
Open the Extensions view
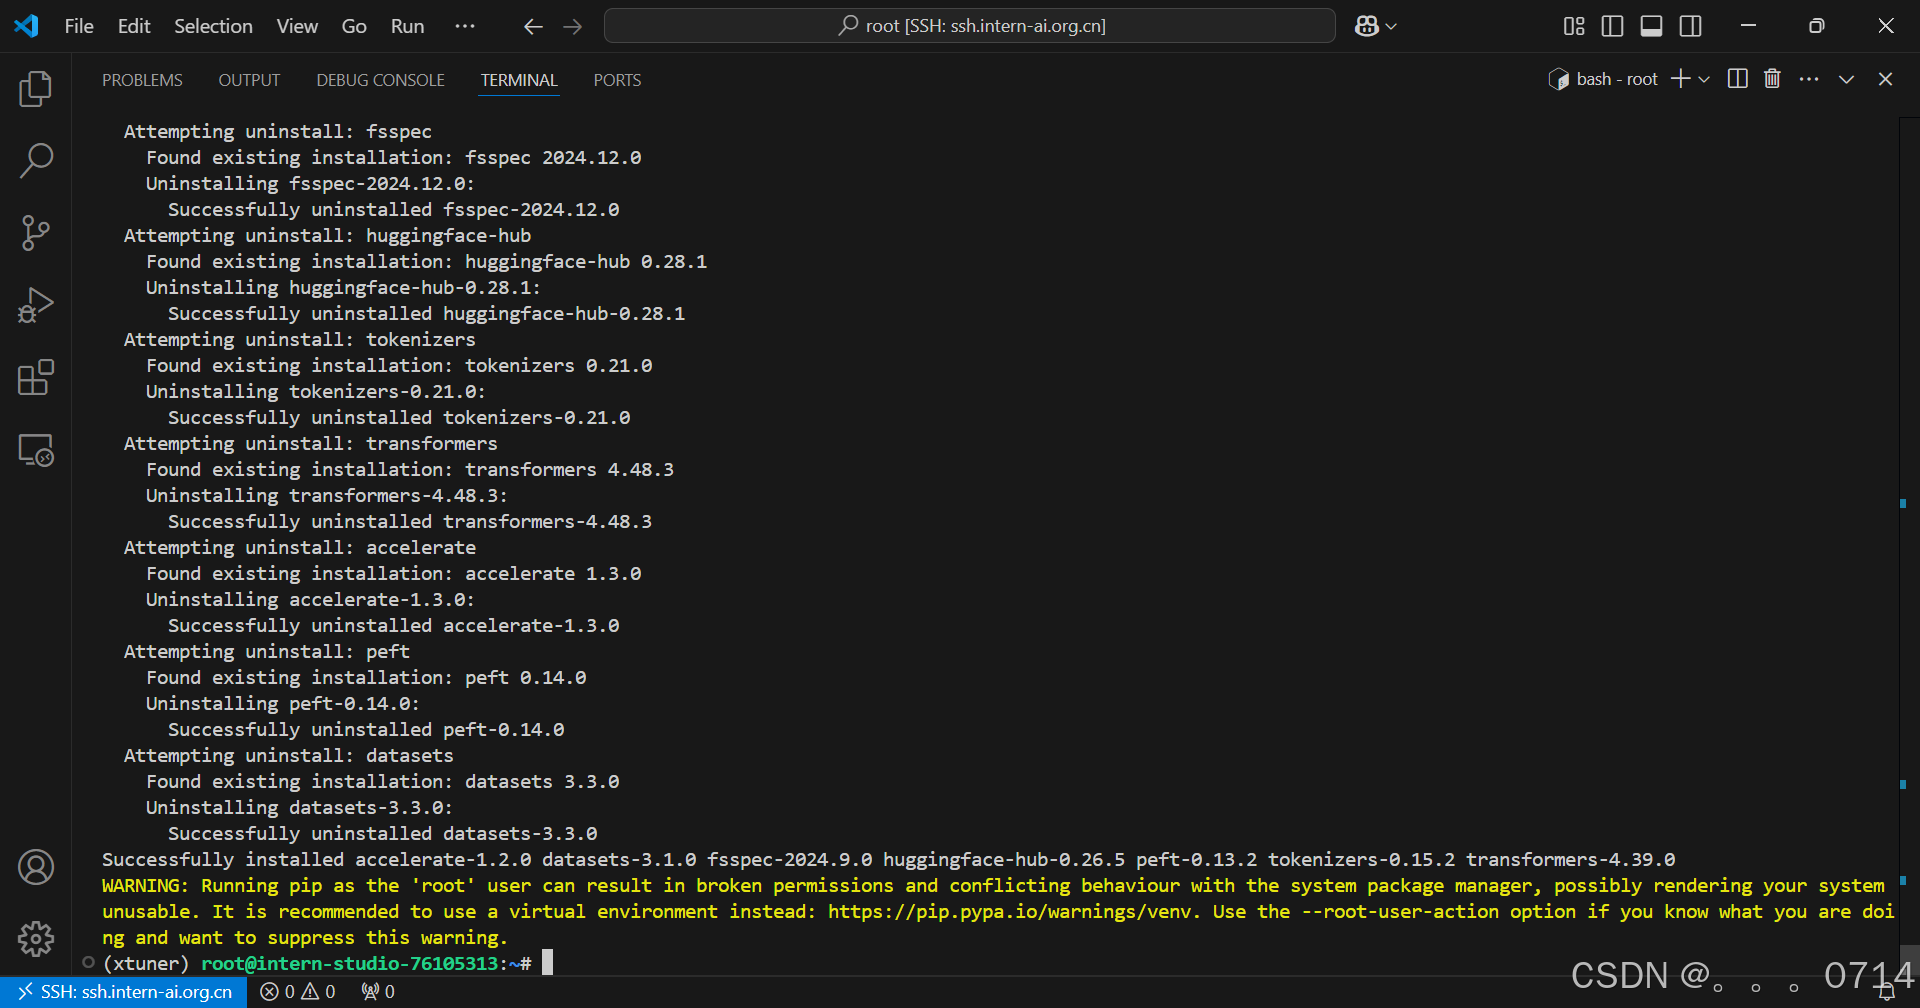point(36,377)
